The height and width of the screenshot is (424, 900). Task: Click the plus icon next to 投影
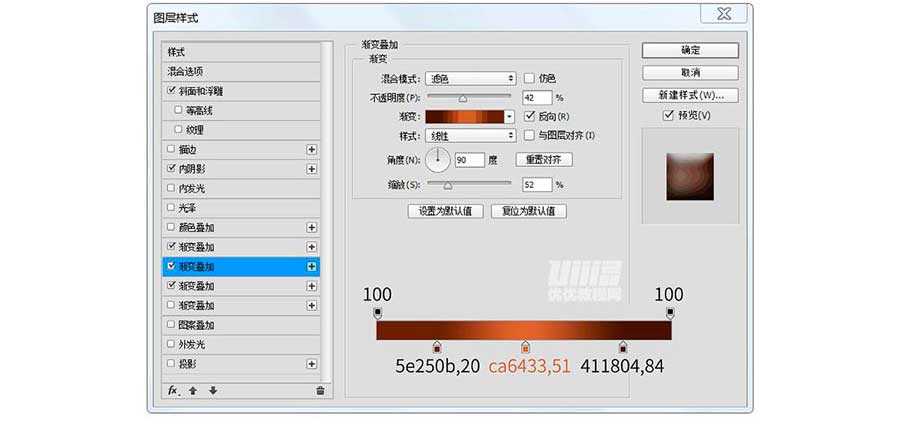[312, 364]
